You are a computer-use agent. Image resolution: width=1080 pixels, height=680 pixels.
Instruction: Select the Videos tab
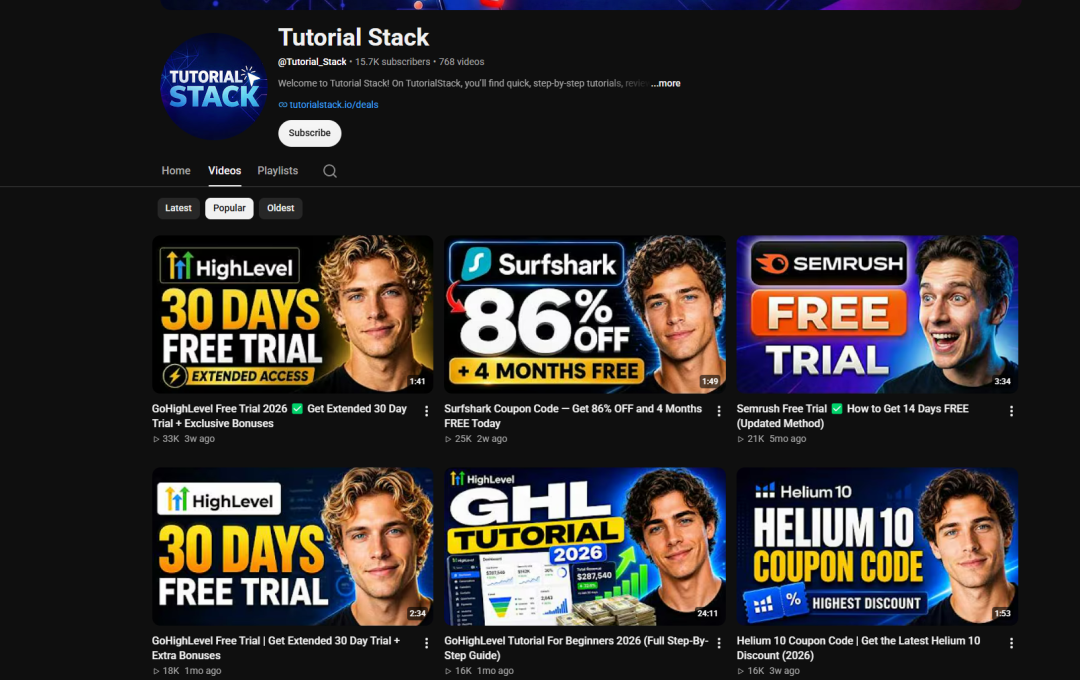(225, 171)
